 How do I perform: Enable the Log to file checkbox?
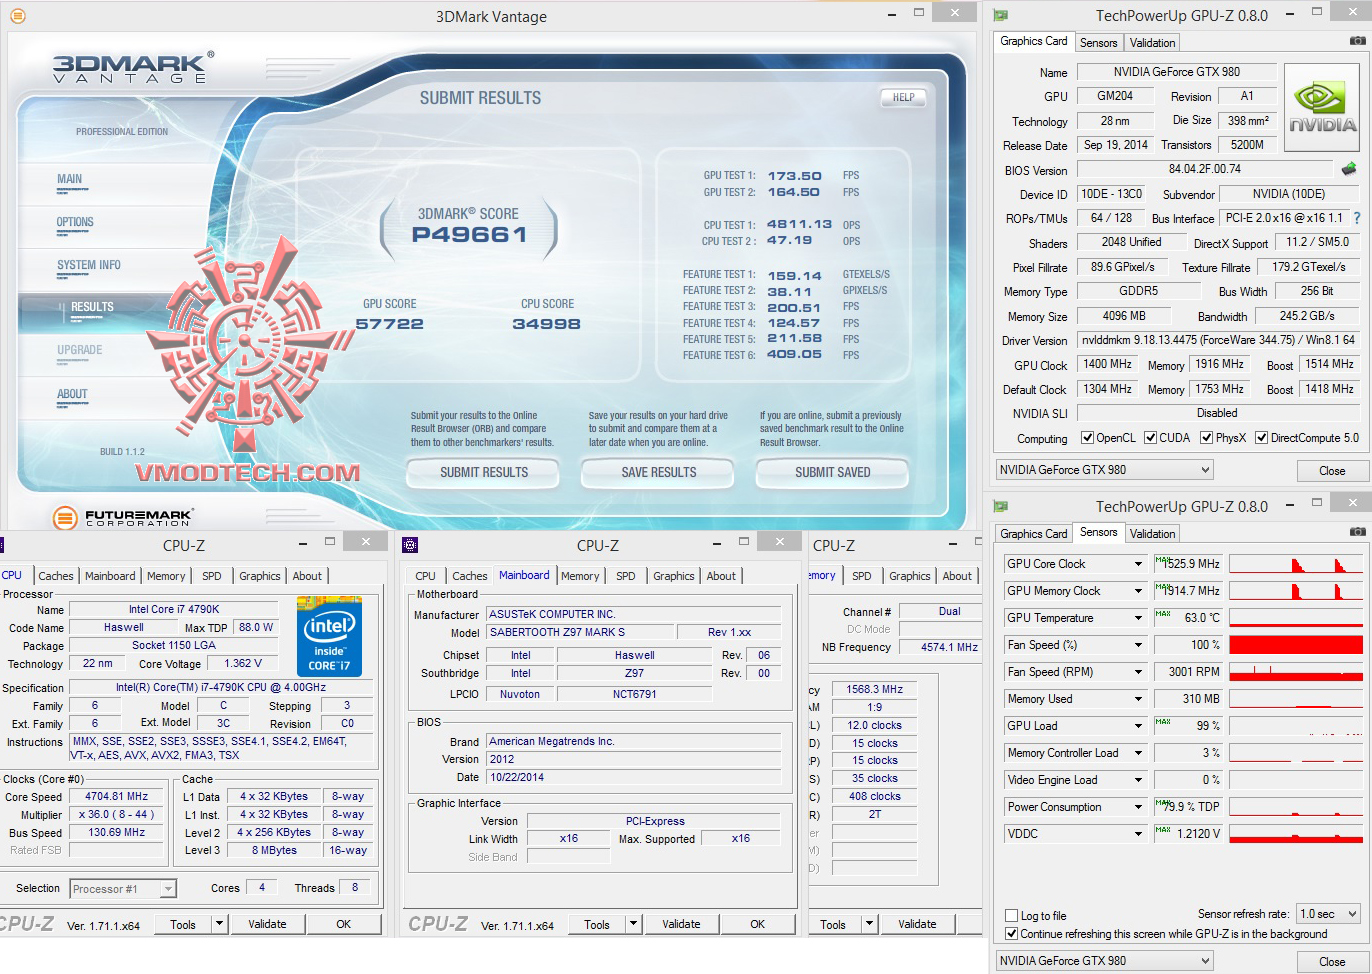[1011, 915]
